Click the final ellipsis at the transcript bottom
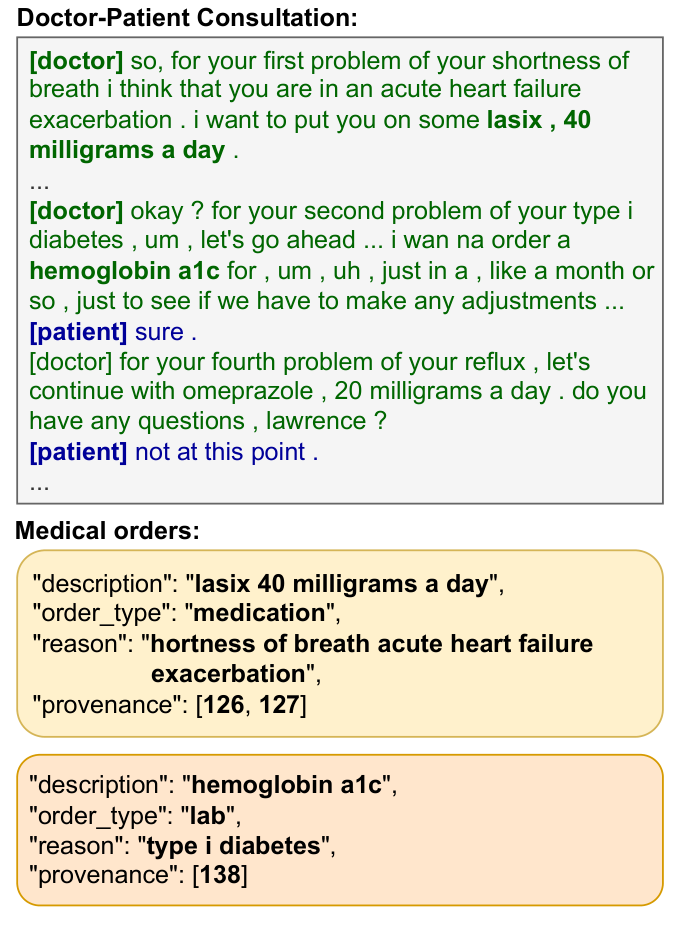Screen dimensions: 675x947 40,482
